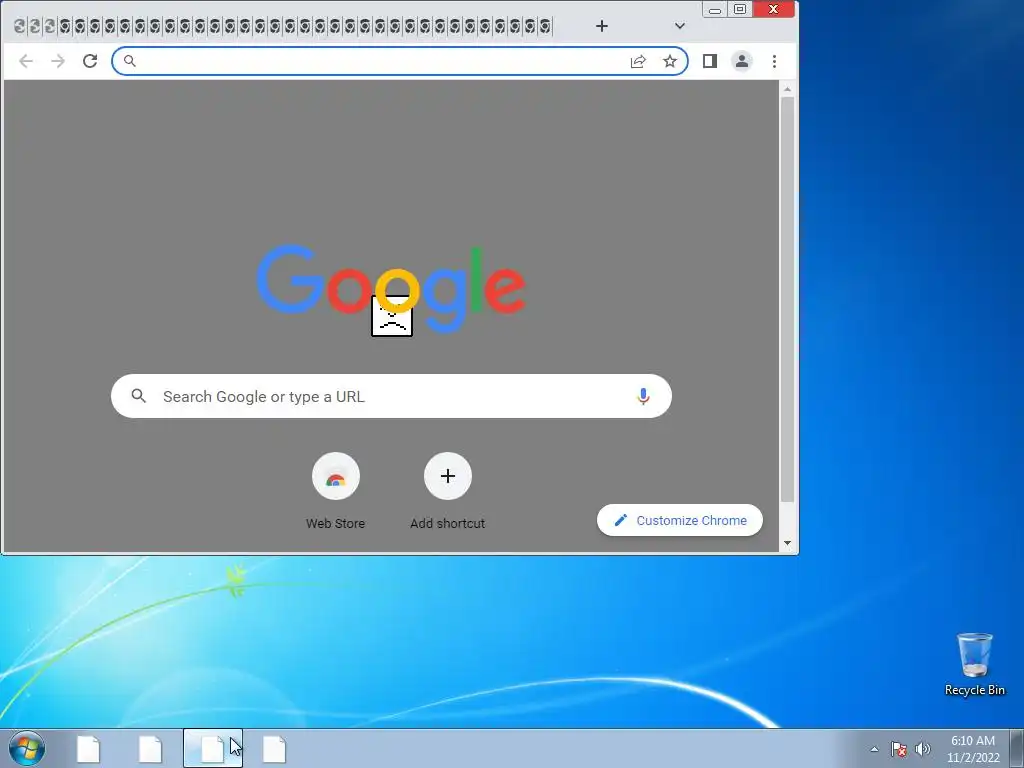Screen dimensions: 1024x768
Task: Open the volume speaker icon in the tray
Action: point(923,749)
